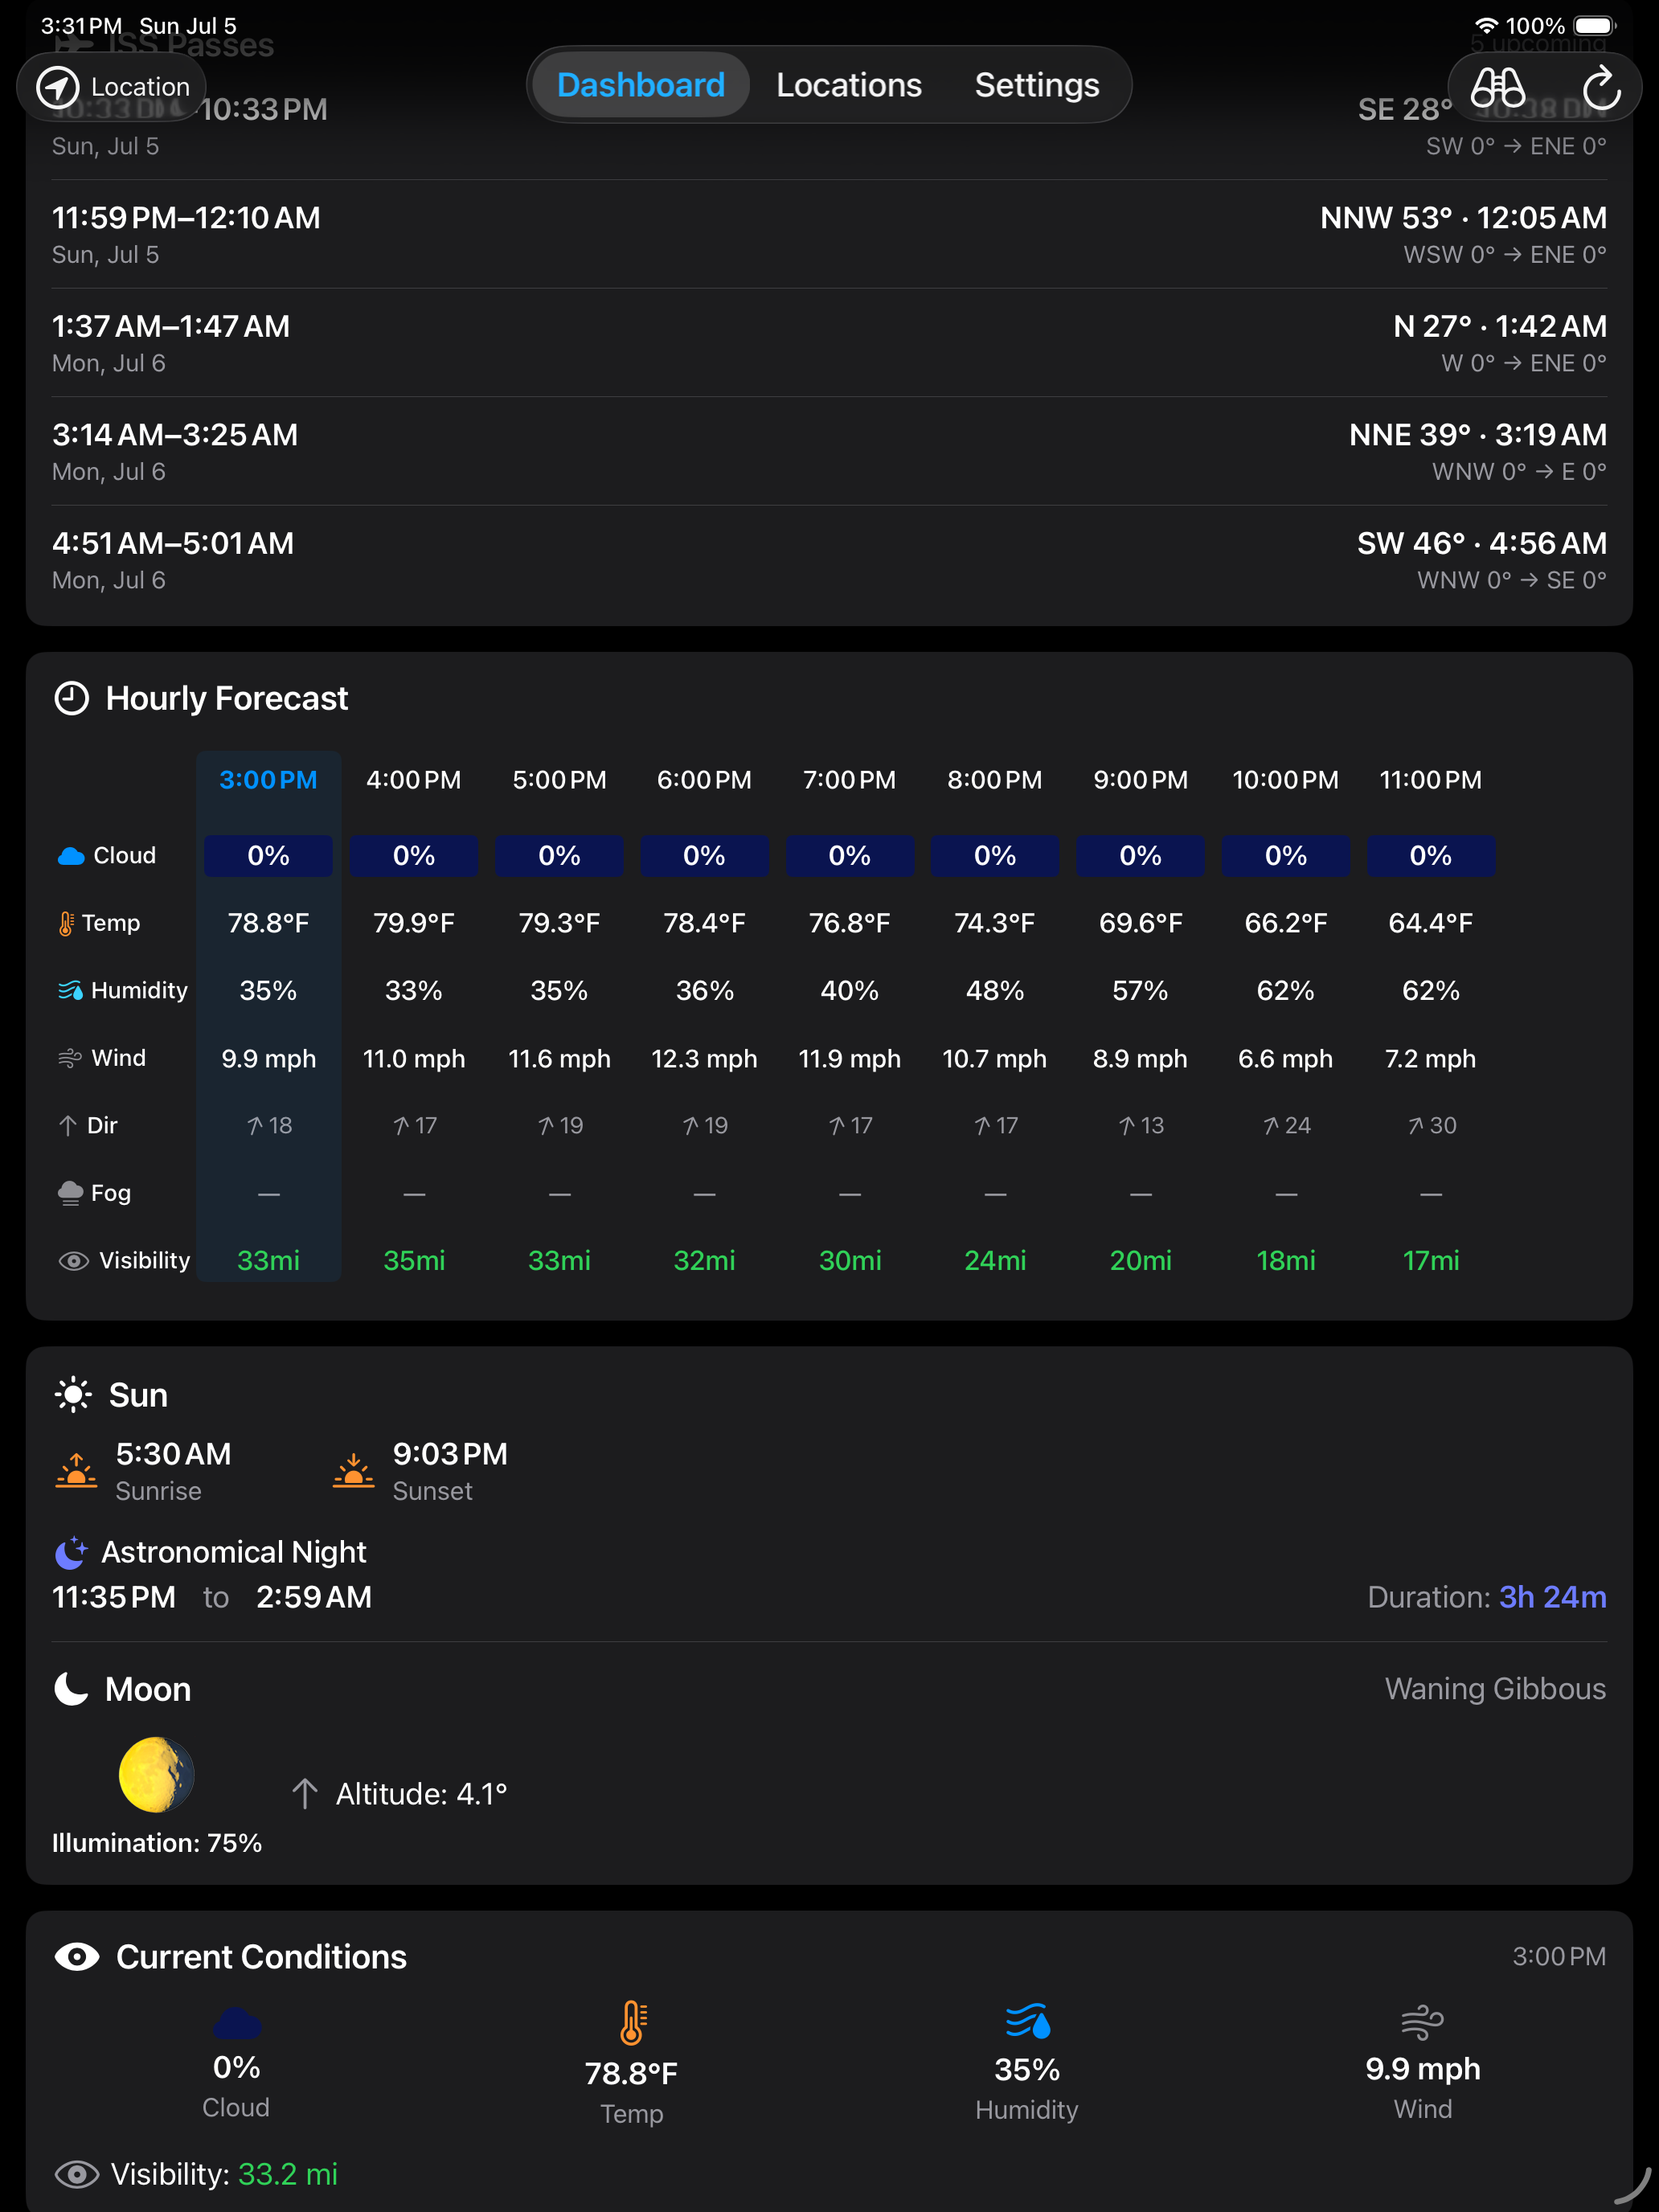The image size is (1659, 2212).
Task: Tap the 33.2 mi visibility value
Action: click(288, 2174)
